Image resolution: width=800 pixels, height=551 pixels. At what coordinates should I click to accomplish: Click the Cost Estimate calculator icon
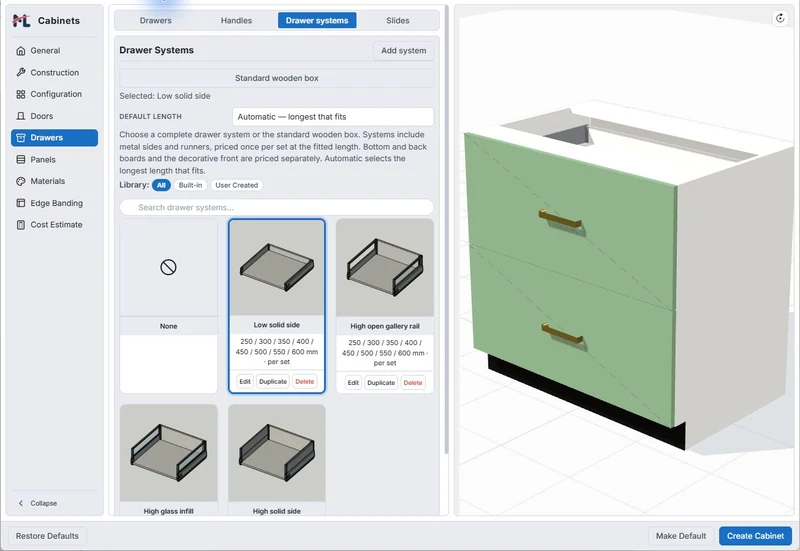point(20,224)
